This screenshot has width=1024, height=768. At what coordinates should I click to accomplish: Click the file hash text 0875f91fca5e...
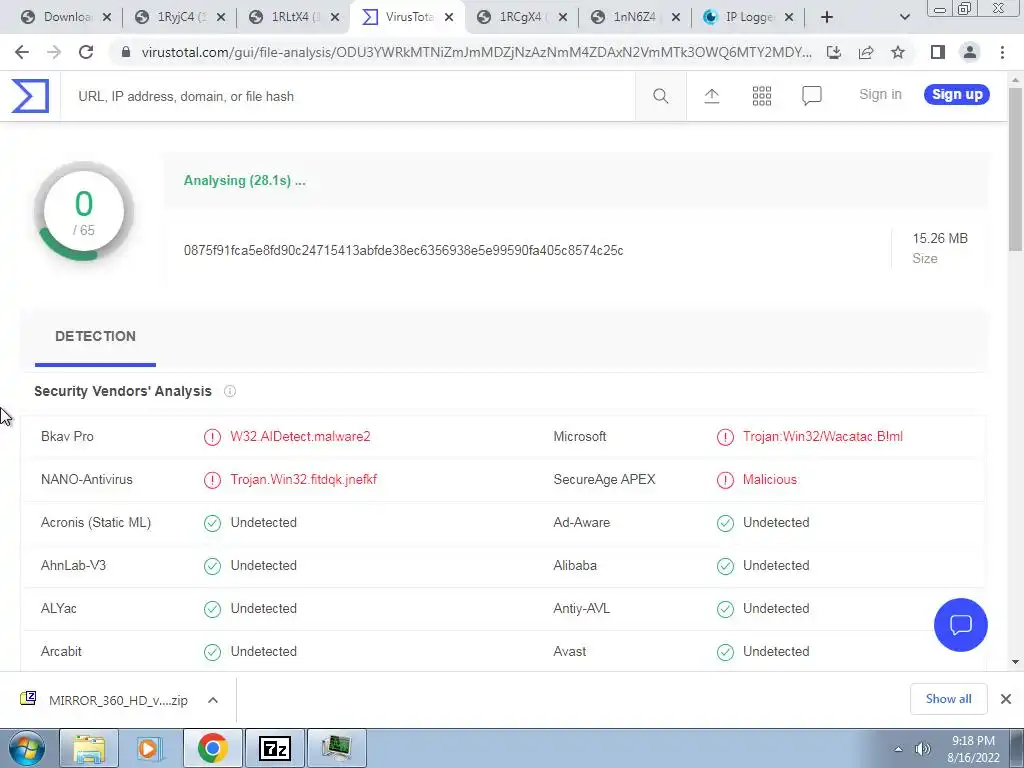click(404, 251)
